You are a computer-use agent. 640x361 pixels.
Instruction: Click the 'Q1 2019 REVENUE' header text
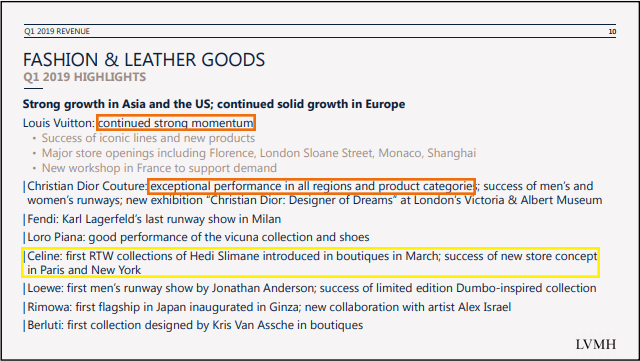pos(57,31)
